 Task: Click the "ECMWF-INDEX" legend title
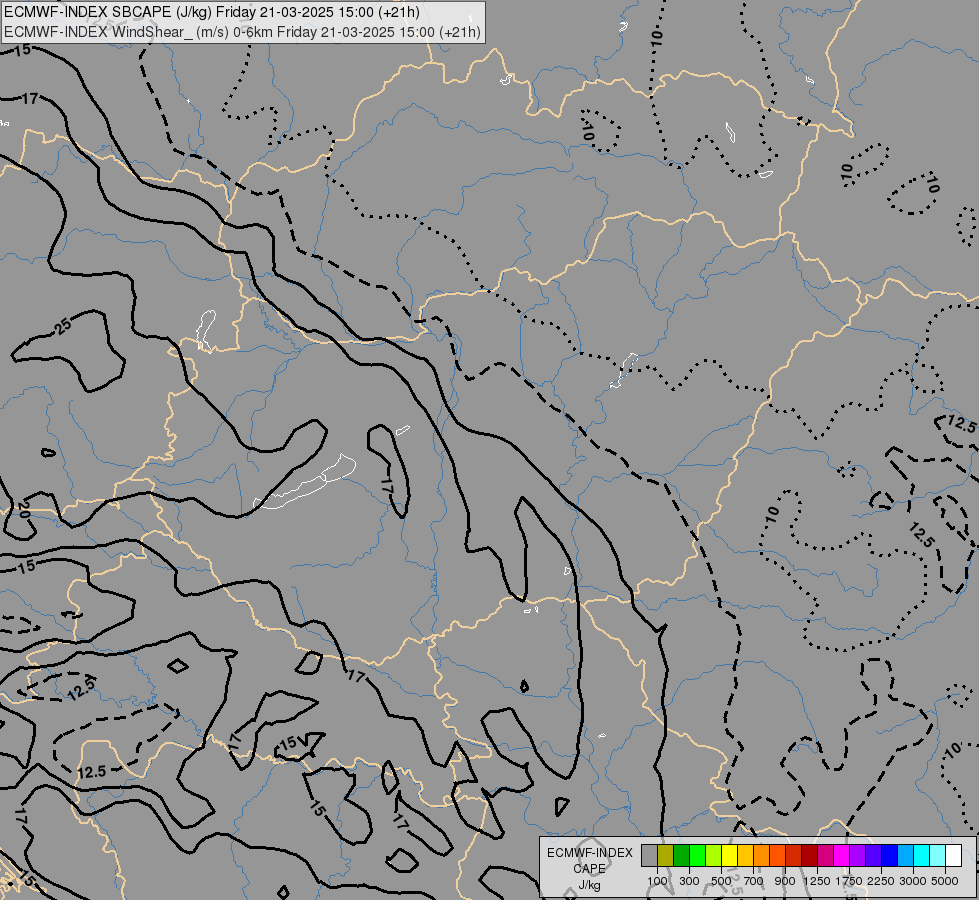click(589, 853)
